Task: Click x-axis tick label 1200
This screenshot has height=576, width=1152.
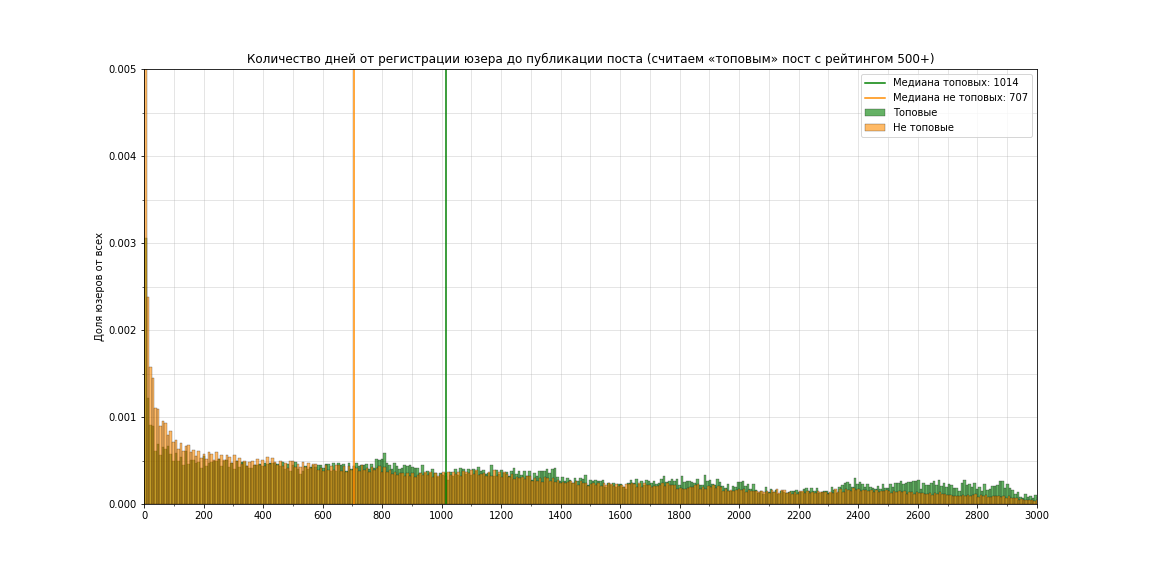Action: click(x=501, y=516)
